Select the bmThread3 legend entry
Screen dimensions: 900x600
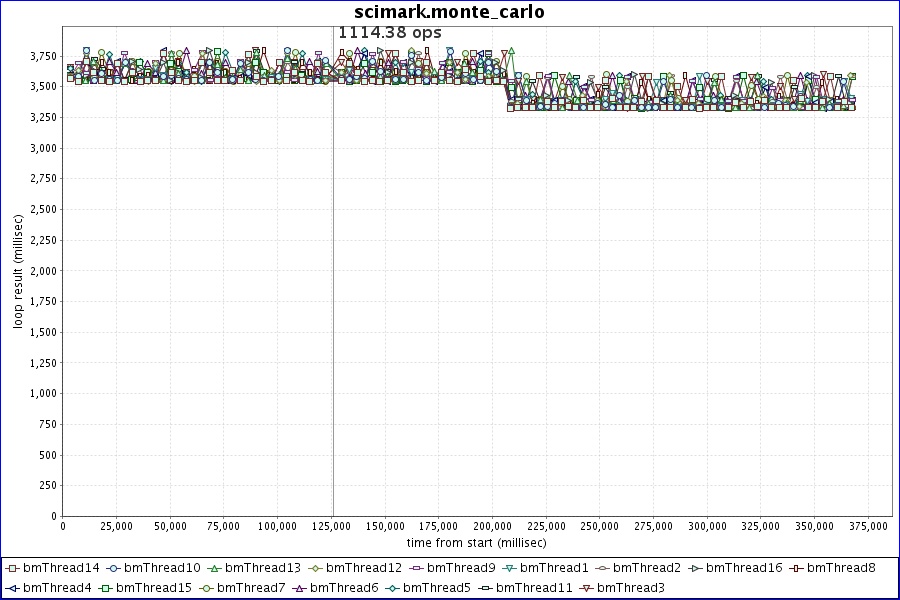[x=630, y=587]
